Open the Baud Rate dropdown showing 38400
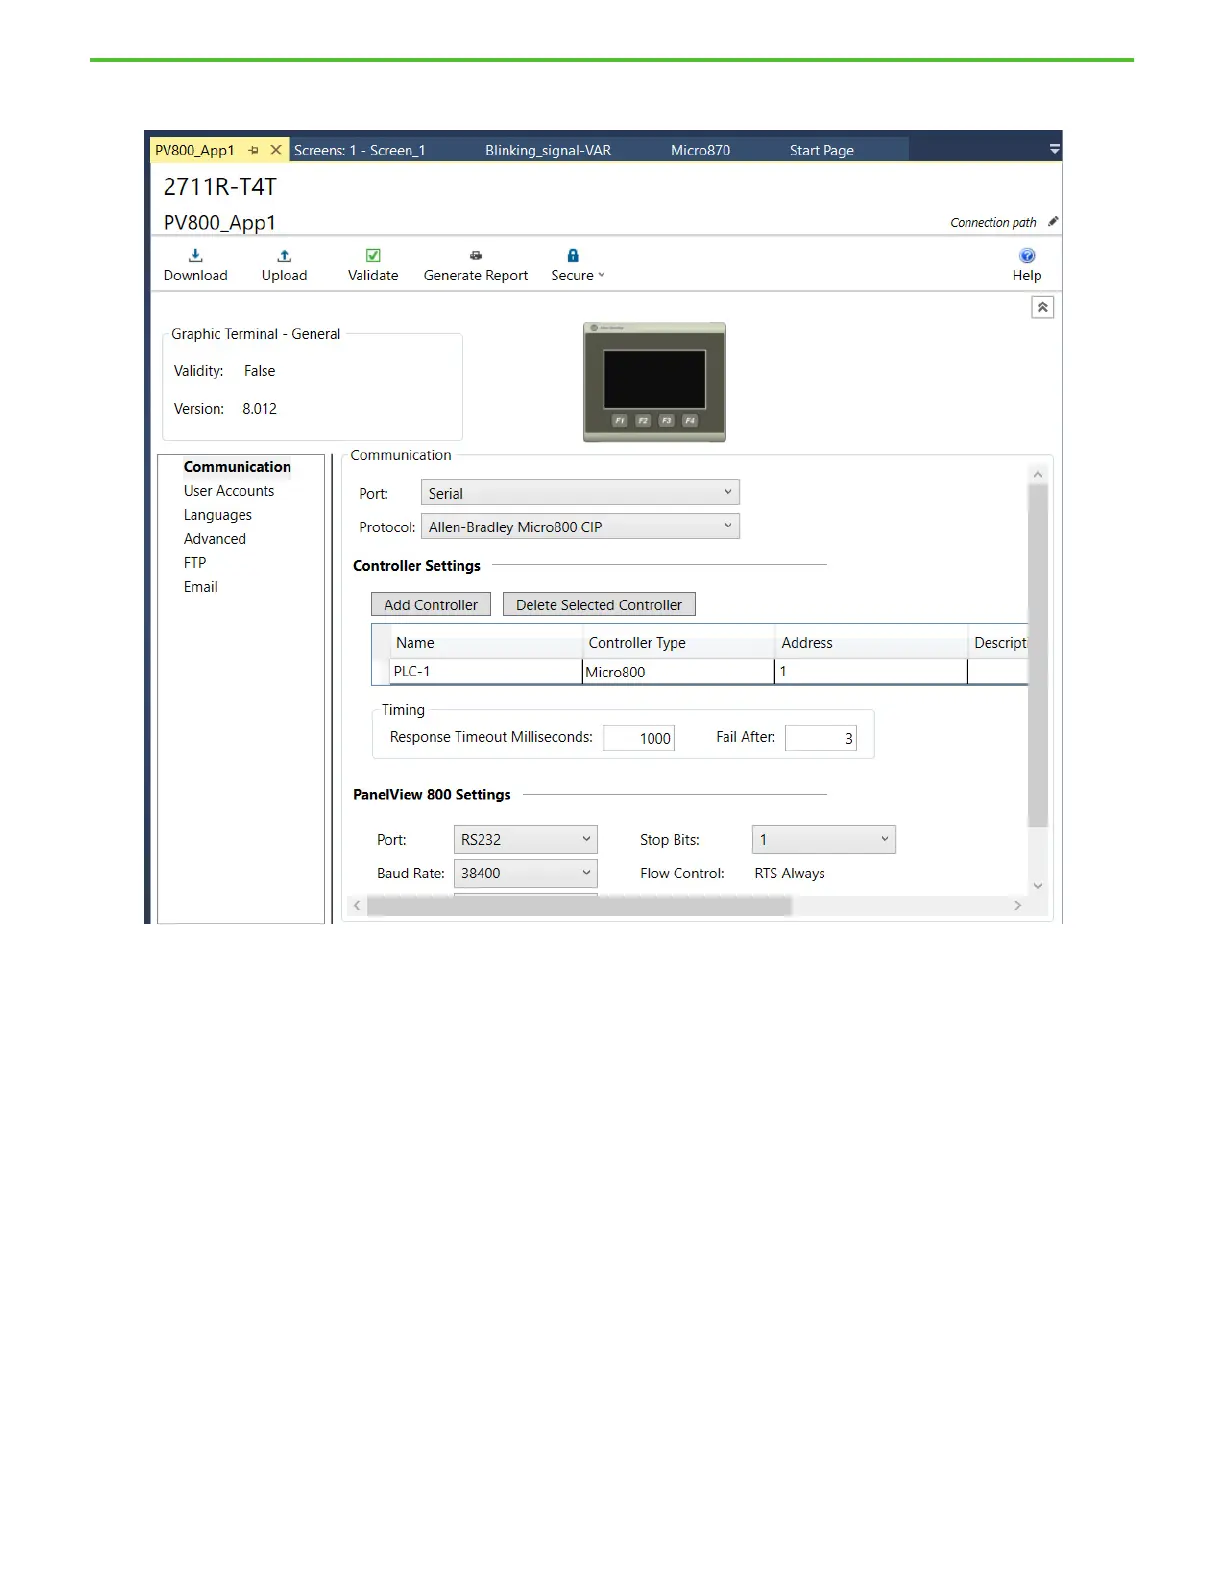 point(526,873)
